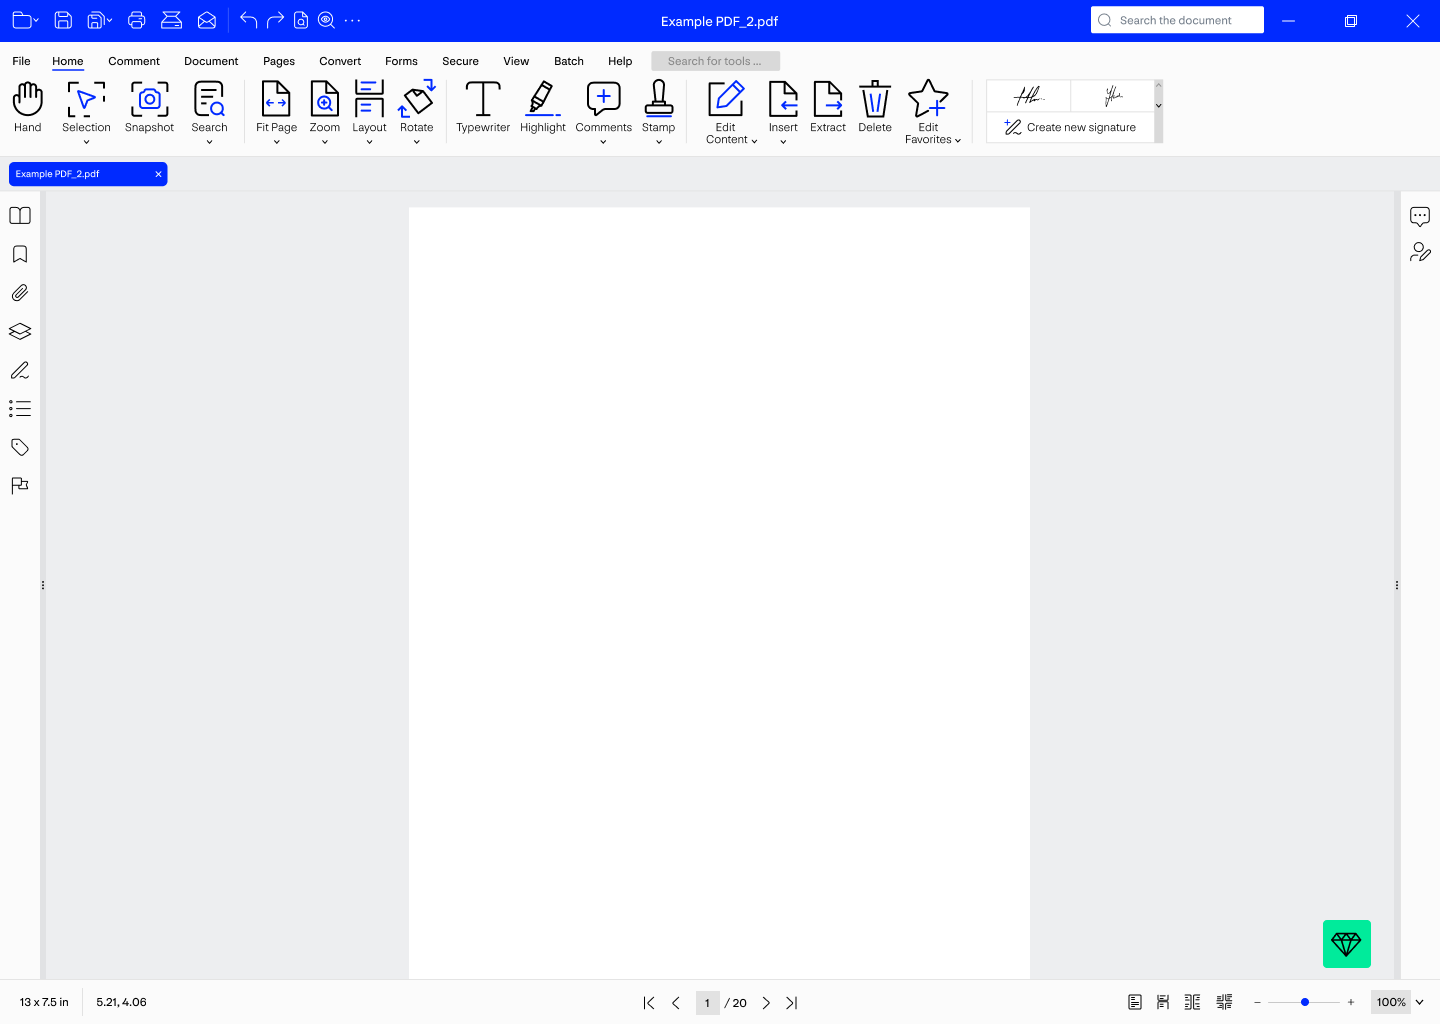Click the Search for tools field

[x=715, y=61]
